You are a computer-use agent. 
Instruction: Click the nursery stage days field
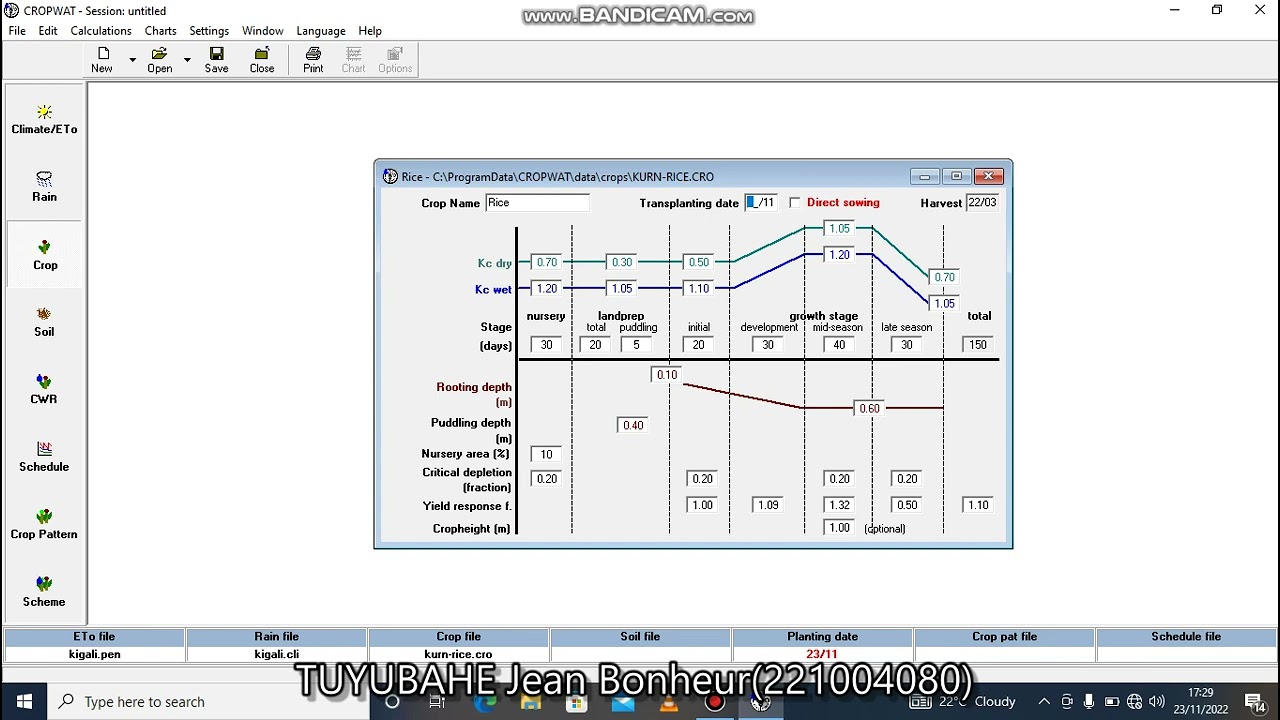coord(547,345)
